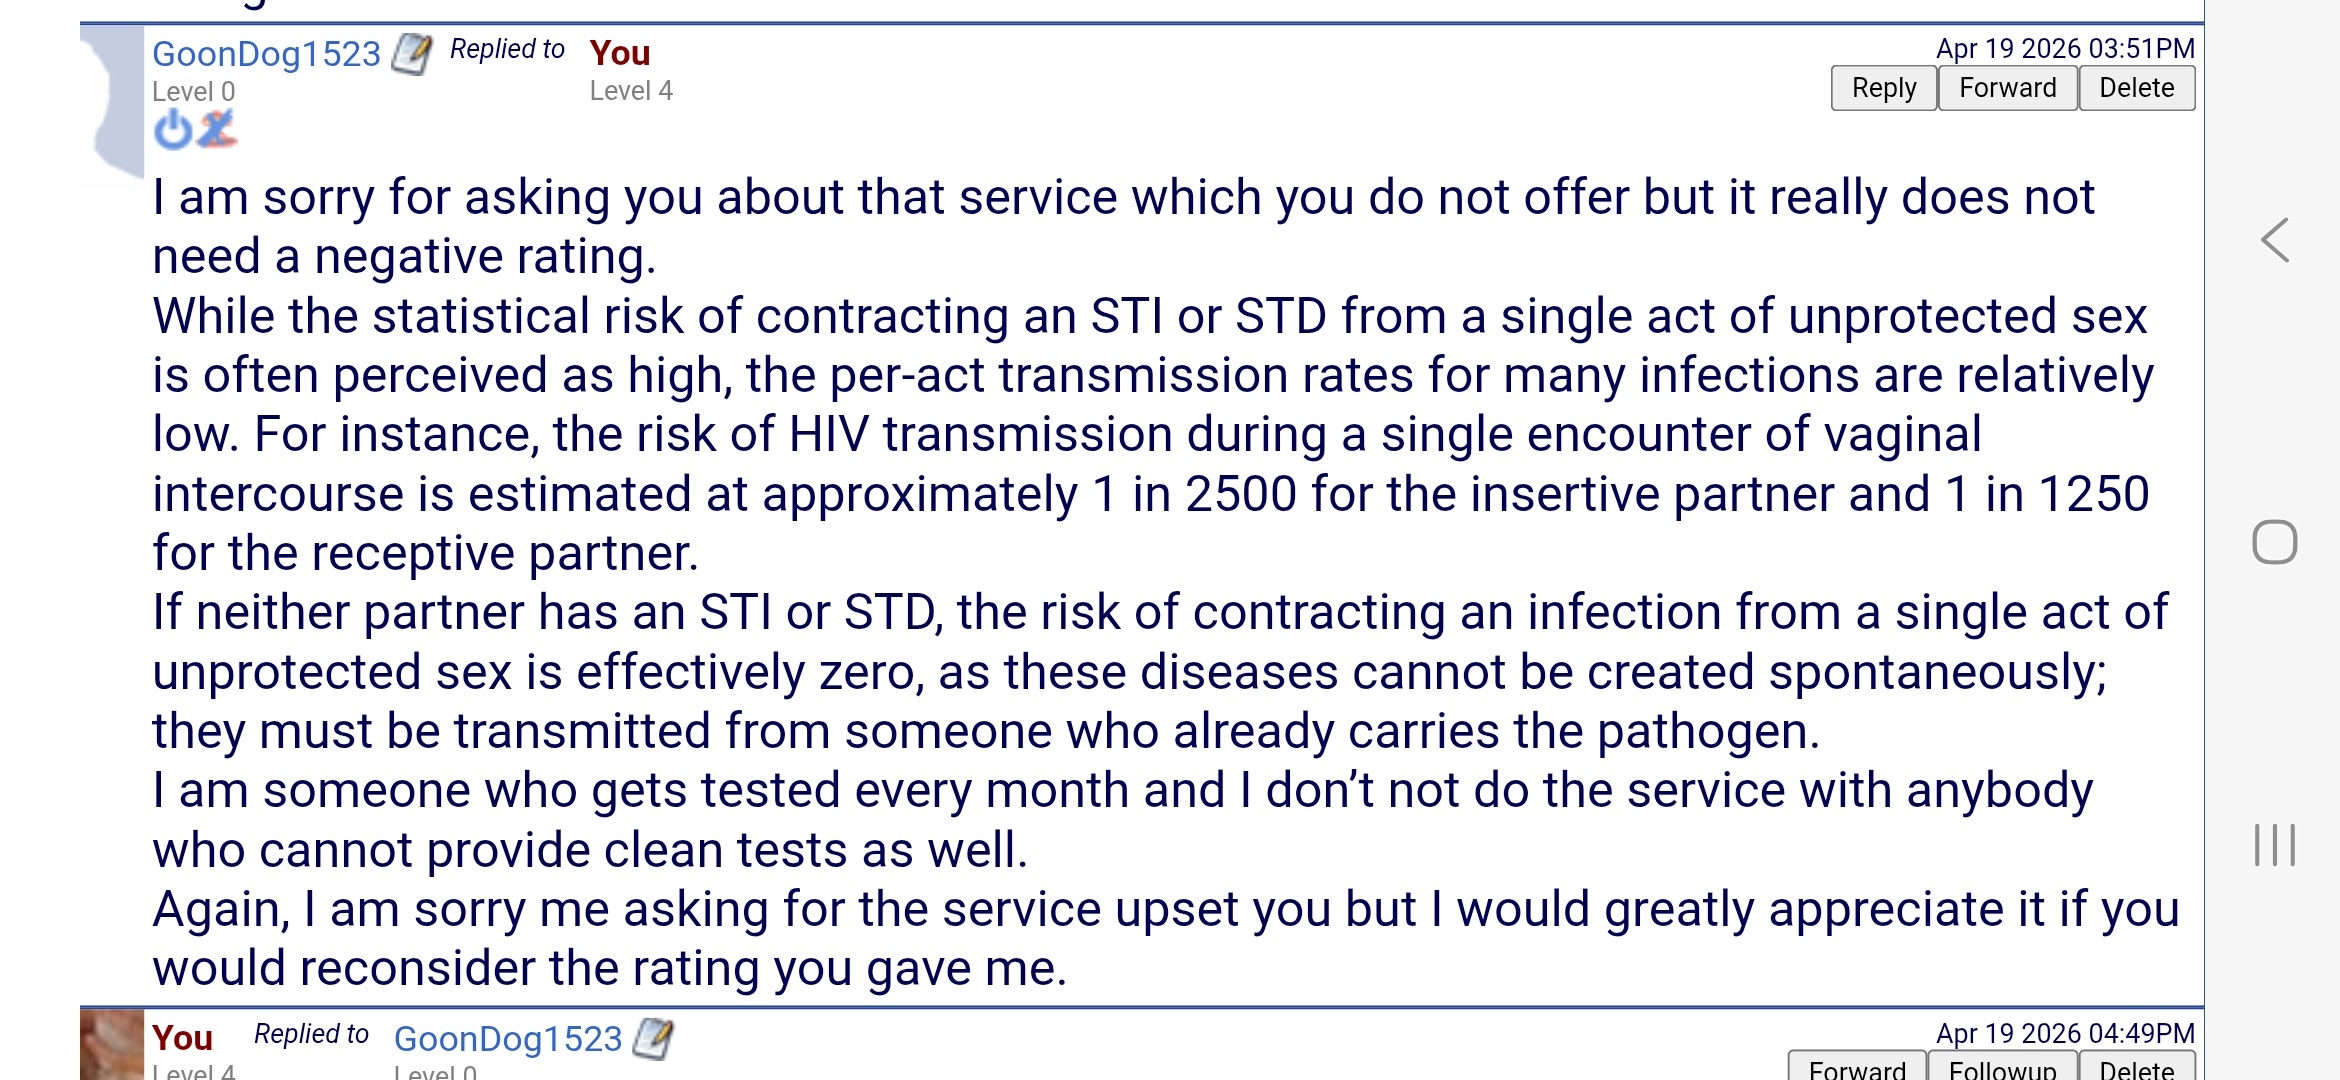The width and height of the screenshot is (2340, 1080).
Task: Forward the 03:51PM message
Action: (2007, 88)
